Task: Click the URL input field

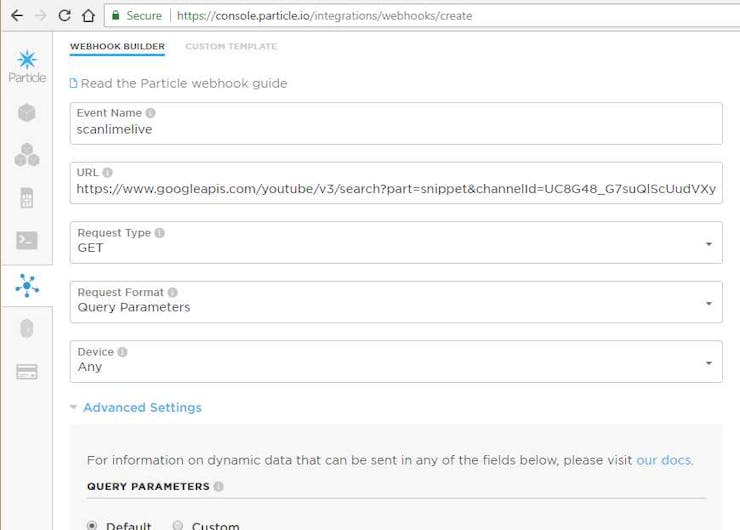Action: [396, 183]
